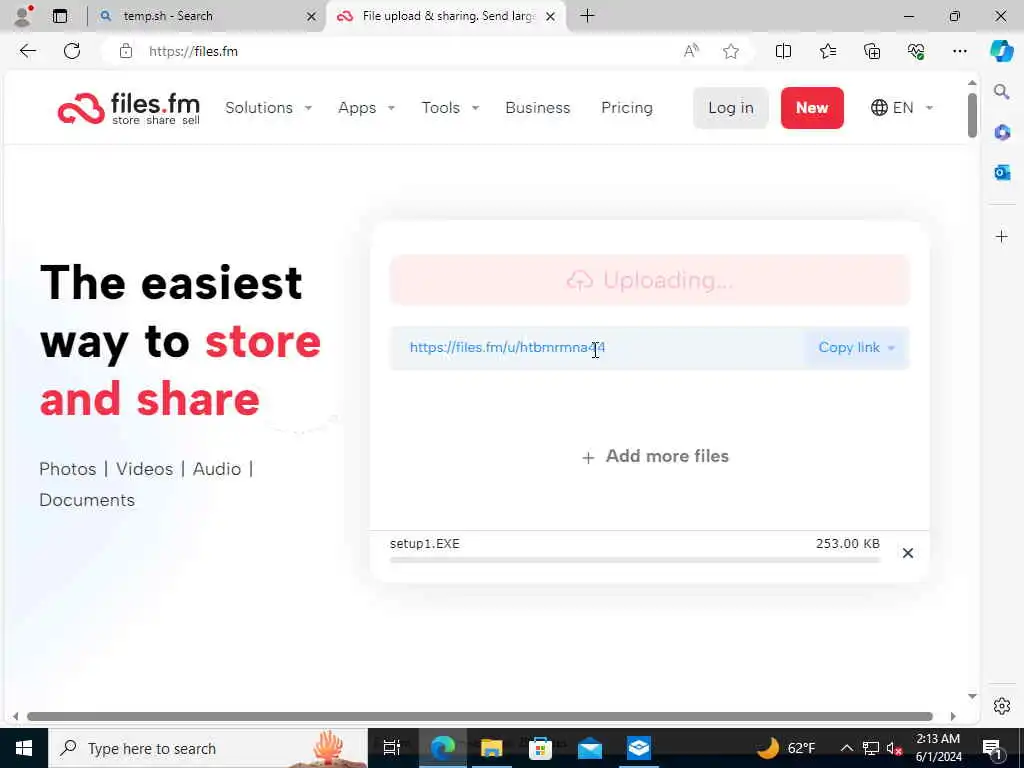Open Favorites list icon
The width and height of the screenshot is (1024, 768).
click(827, 51)
